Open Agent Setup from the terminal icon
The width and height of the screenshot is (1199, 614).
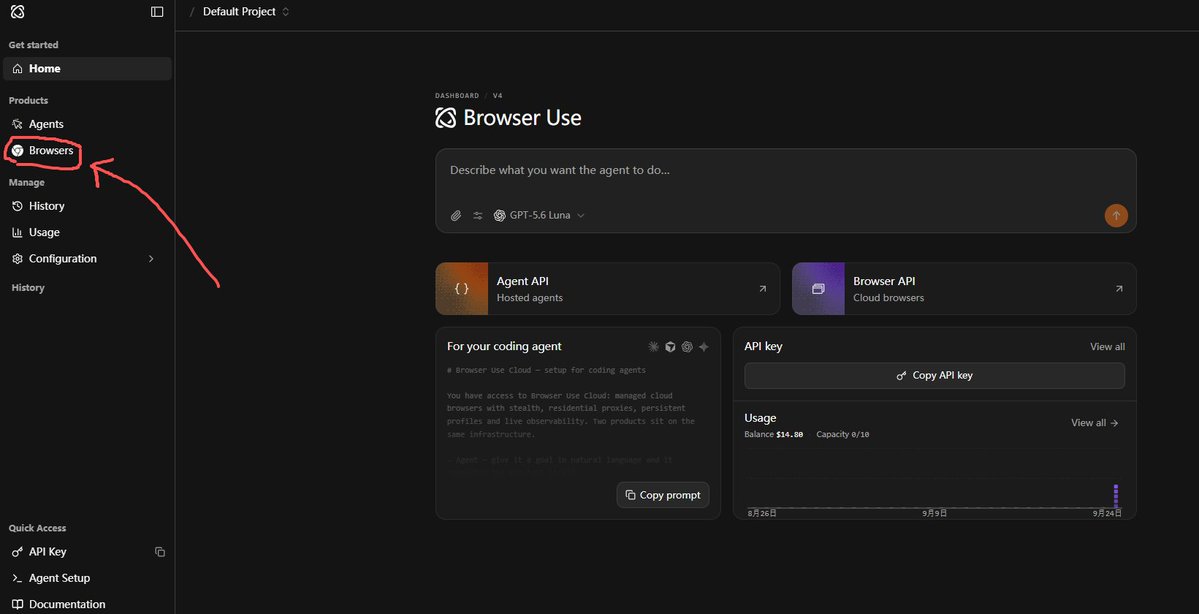(x=18, y=578)
